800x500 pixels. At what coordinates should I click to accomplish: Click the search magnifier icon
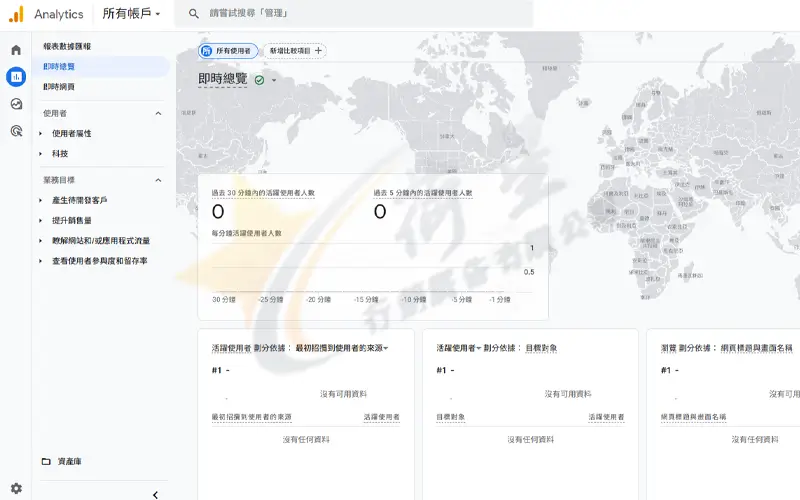tap(194, 14)
